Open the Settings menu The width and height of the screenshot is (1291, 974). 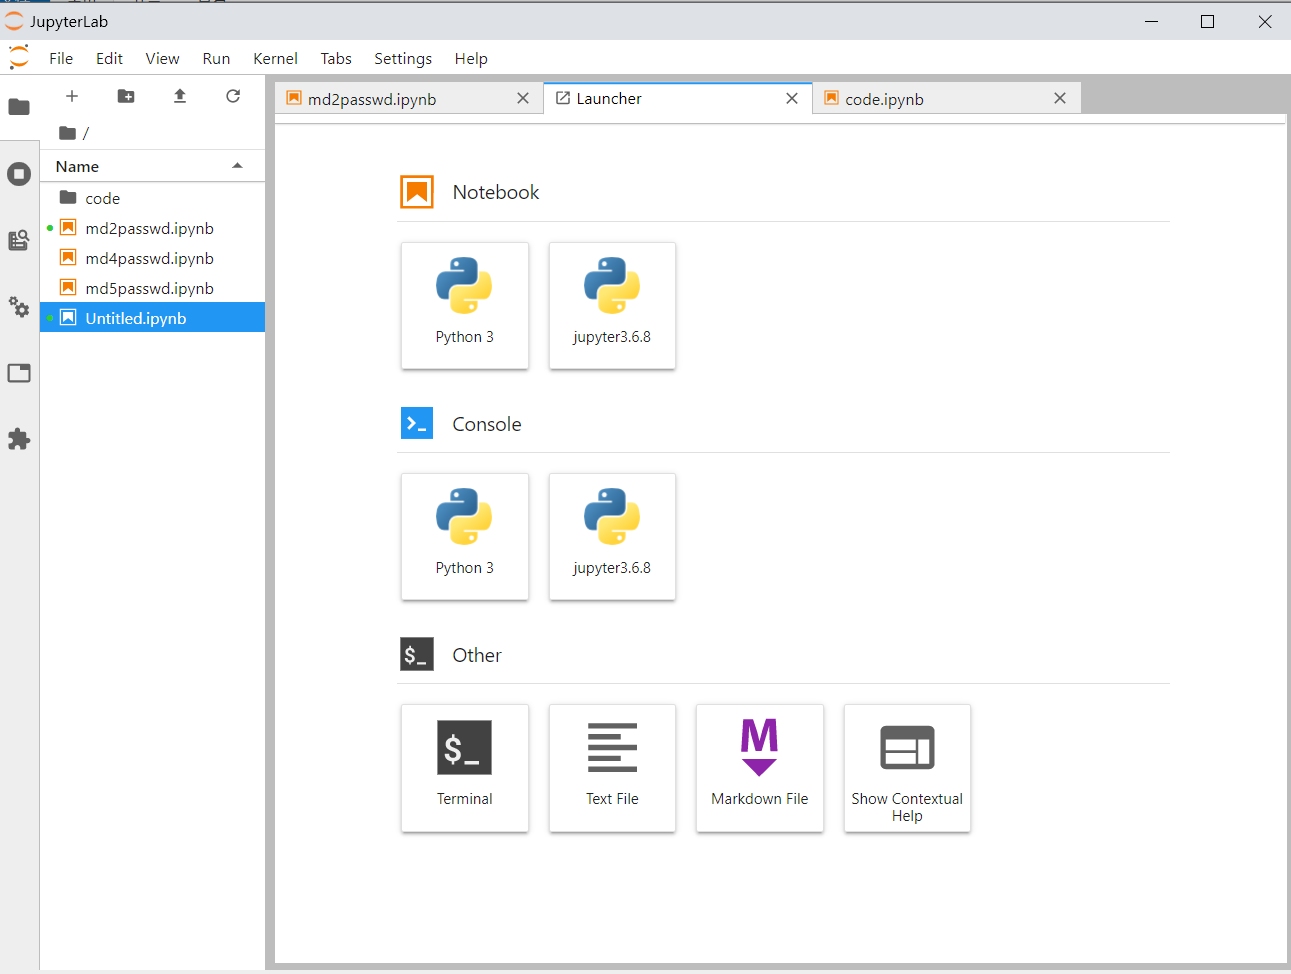pyautogui.click(x=403, y=58)
